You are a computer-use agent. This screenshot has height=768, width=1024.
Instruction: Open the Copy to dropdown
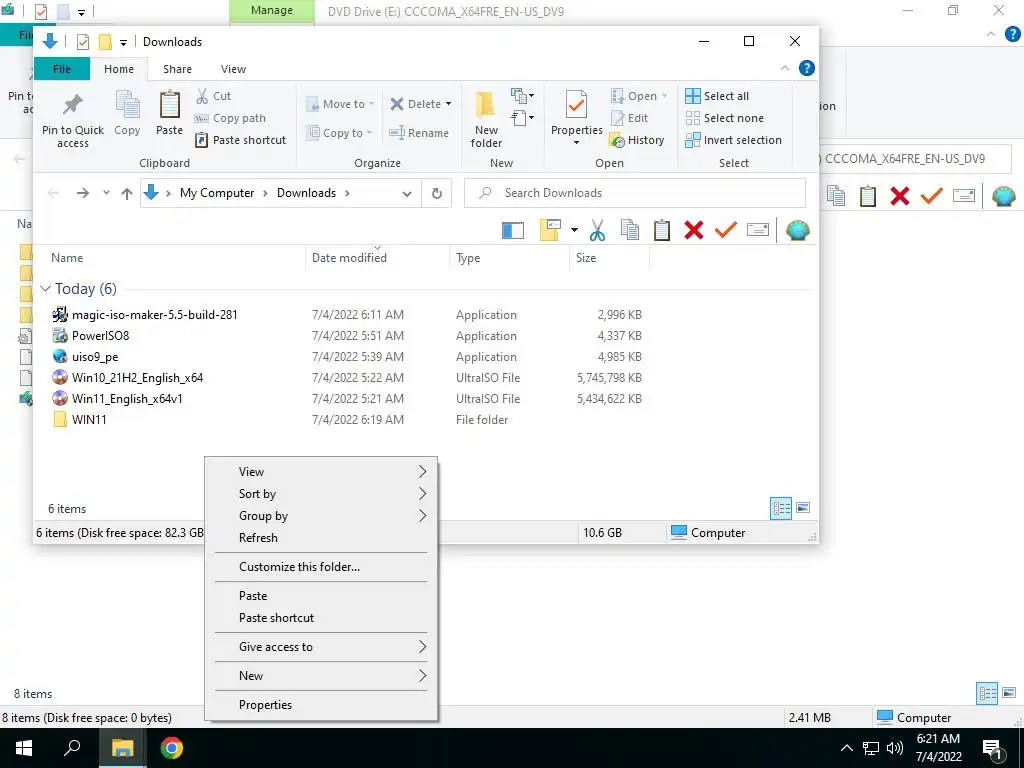click(x=339, y=133)
